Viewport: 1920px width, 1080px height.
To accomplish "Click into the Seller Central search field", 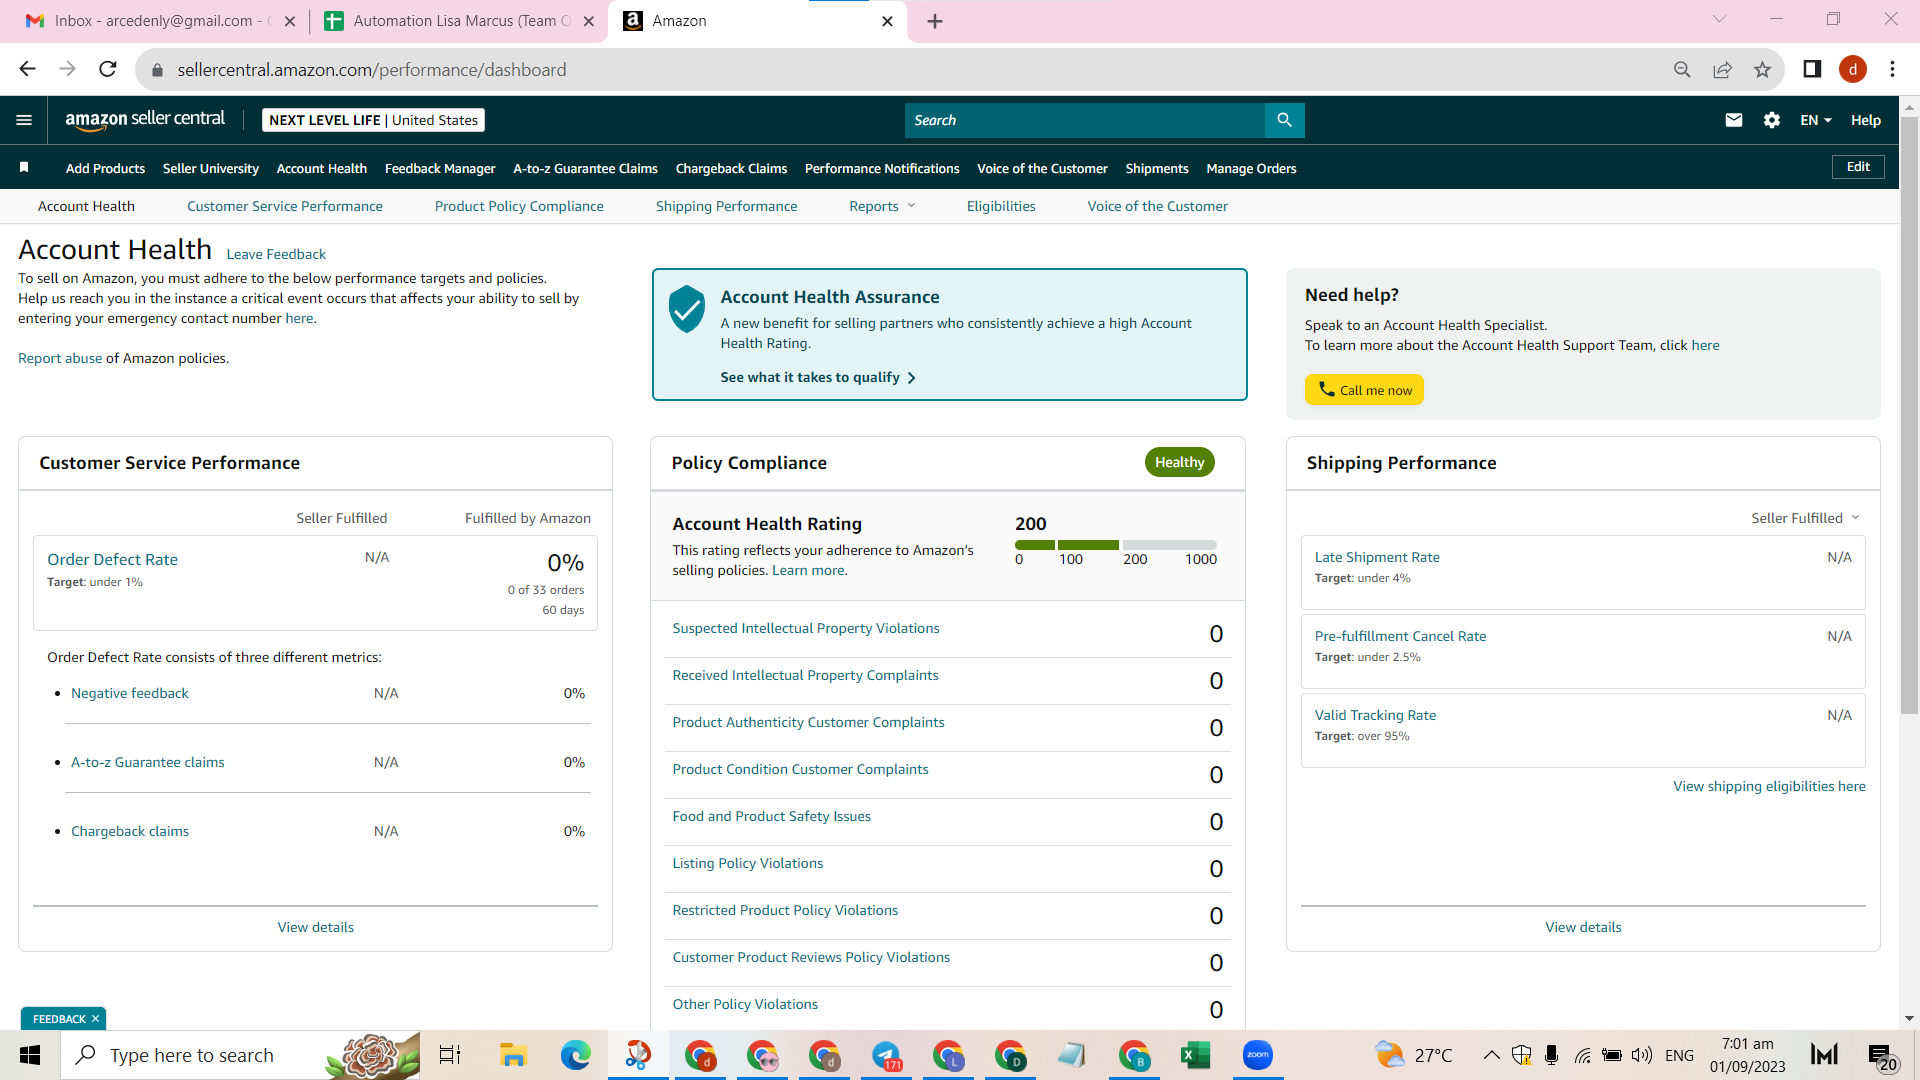I will (1085, 120).
